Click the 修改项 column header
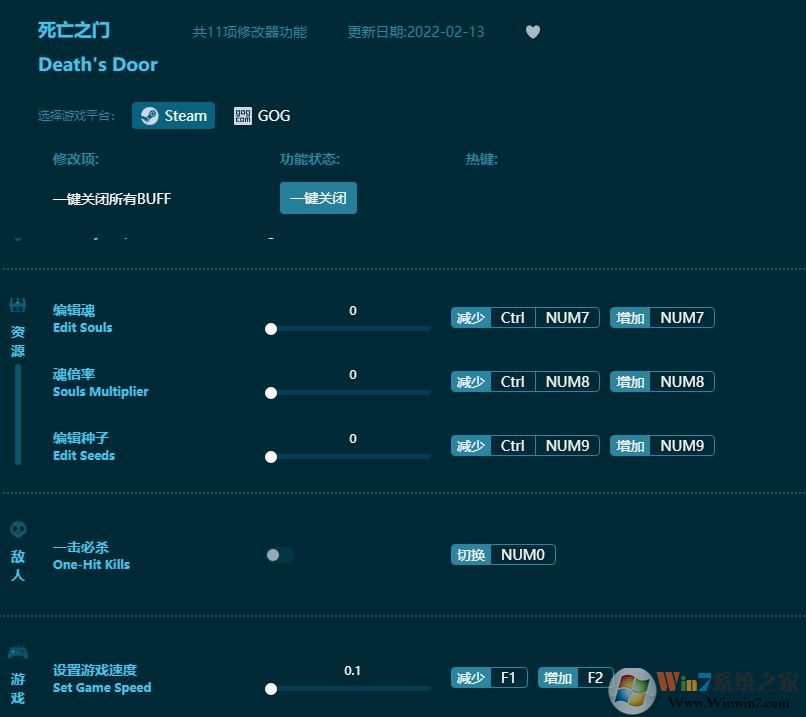Image resolution: width=806 pixels, height=717 pixels. (76, 159)
